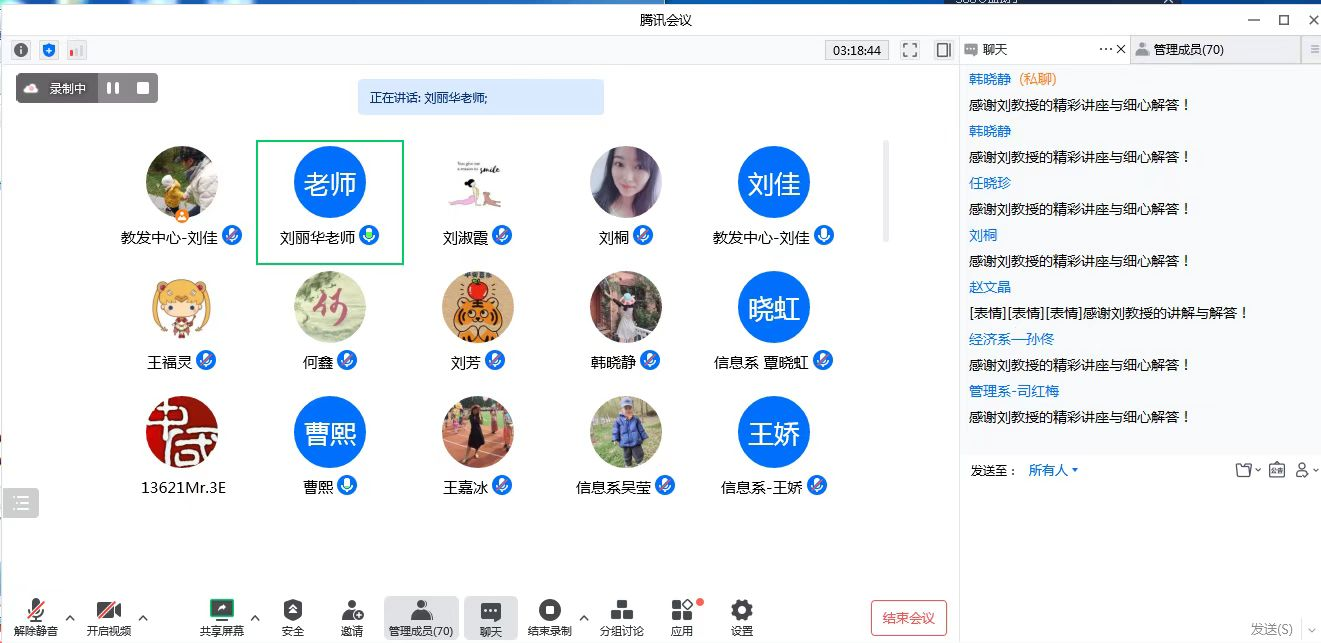Click the 邀请 invite icon
The width and height of the screenshot is (1321, 643).
(x=352, y=618)
